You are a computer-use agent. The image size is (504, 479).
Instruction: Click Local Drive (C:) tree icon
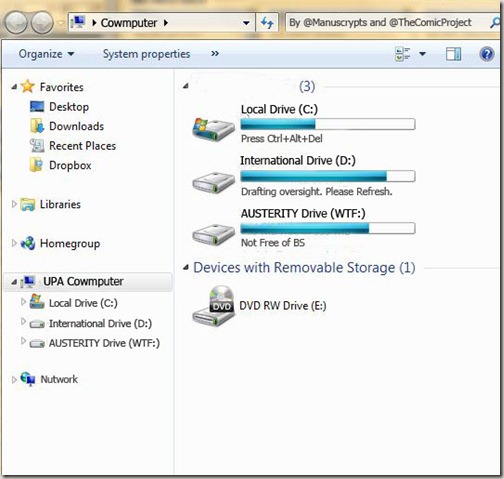pos(37,302)
